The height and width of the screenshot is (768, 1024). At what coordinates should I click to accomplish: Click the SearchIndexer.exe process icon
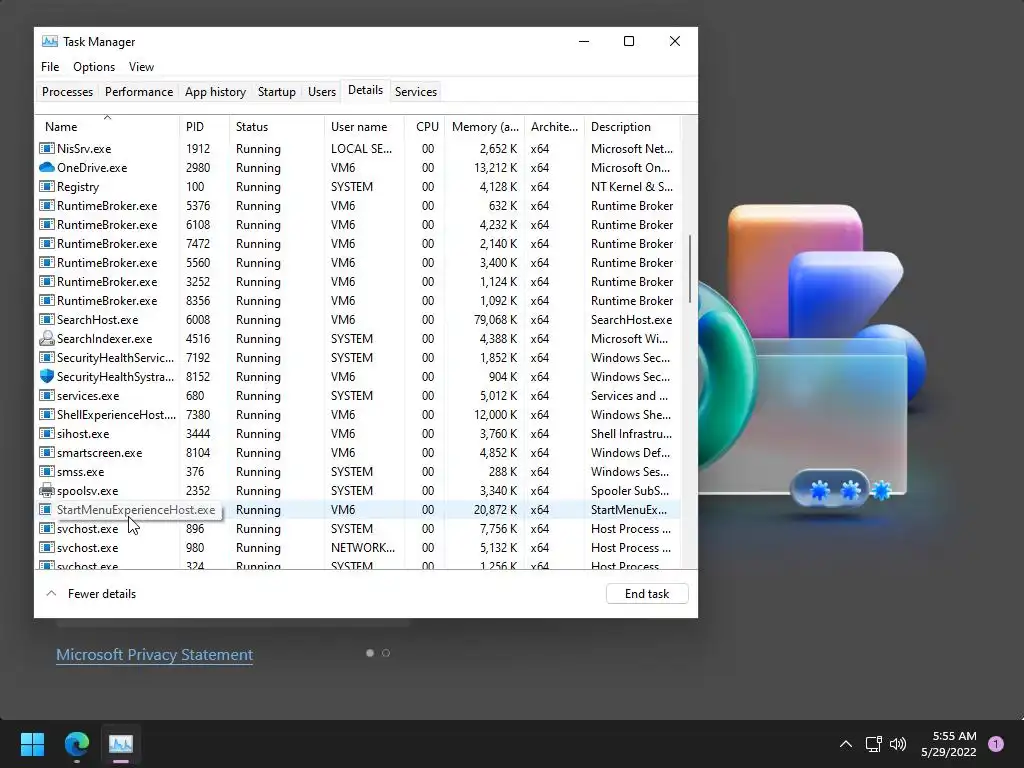tap(46, 338)
